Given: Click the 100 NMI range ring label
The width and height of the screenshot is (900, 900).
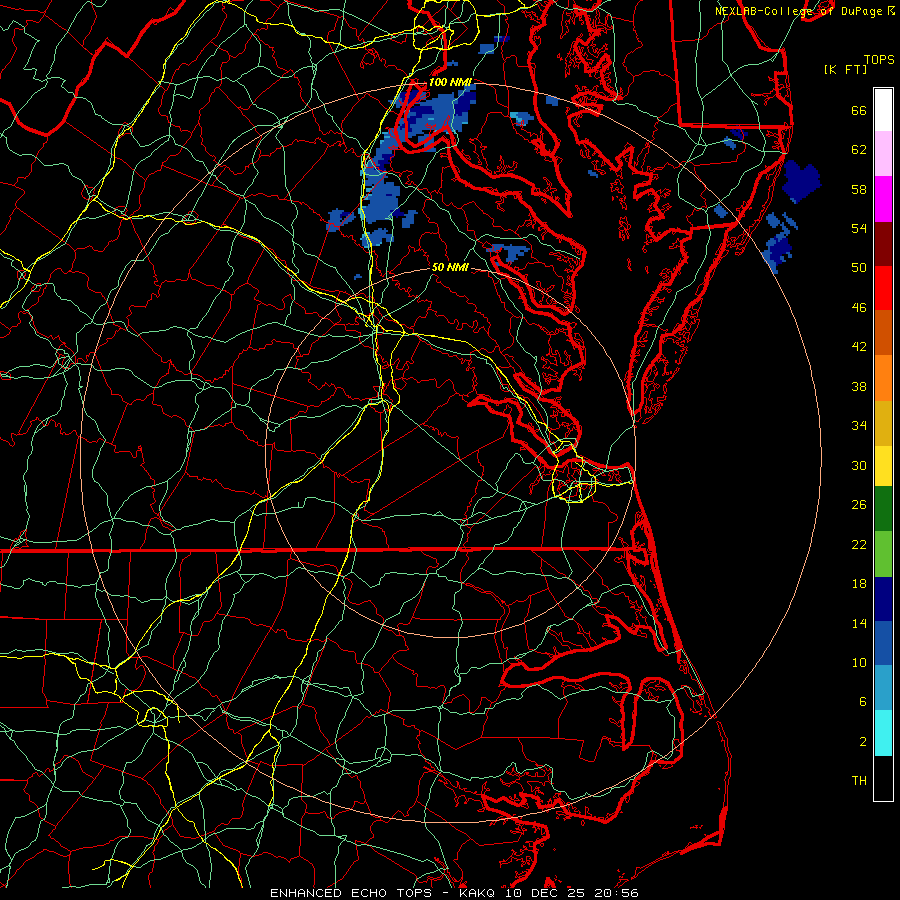Looking at the screenshot, I should (x=450, y=82).
